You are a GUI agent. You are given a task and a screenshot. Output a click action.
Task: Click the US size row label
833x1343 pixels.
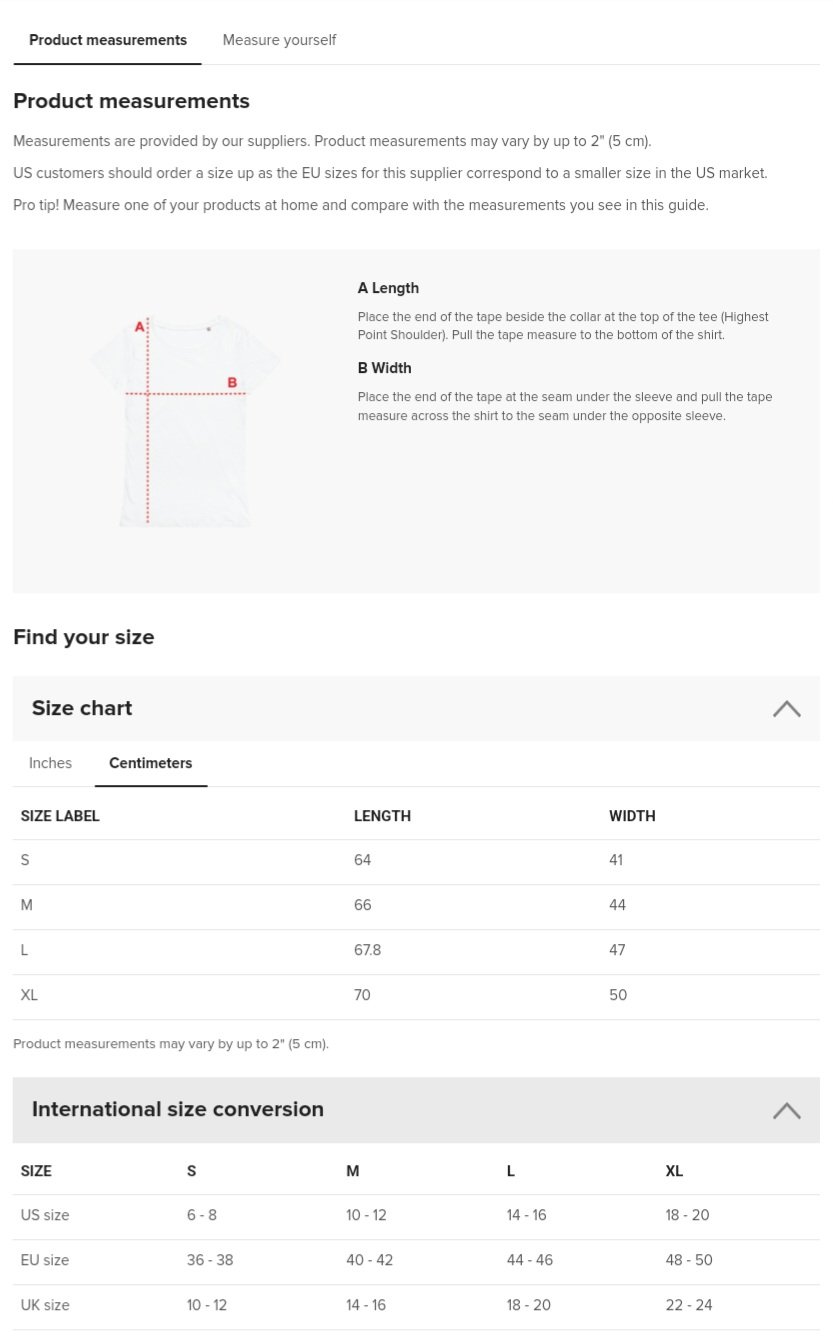[x=45, y=1215]
